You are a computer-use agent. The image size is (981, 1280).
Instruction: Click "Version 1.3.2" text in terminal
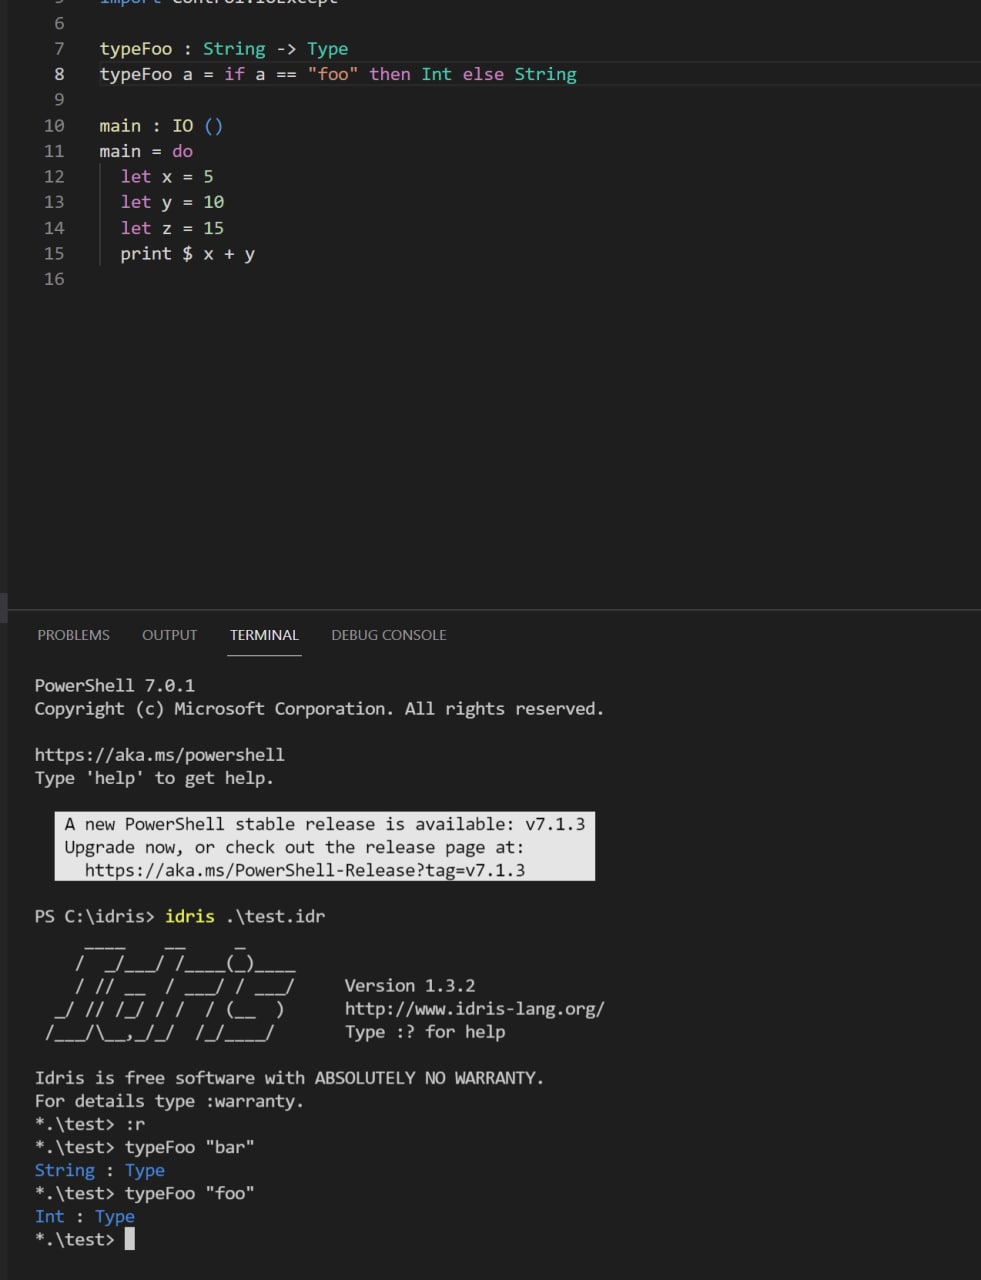[409, 986]
